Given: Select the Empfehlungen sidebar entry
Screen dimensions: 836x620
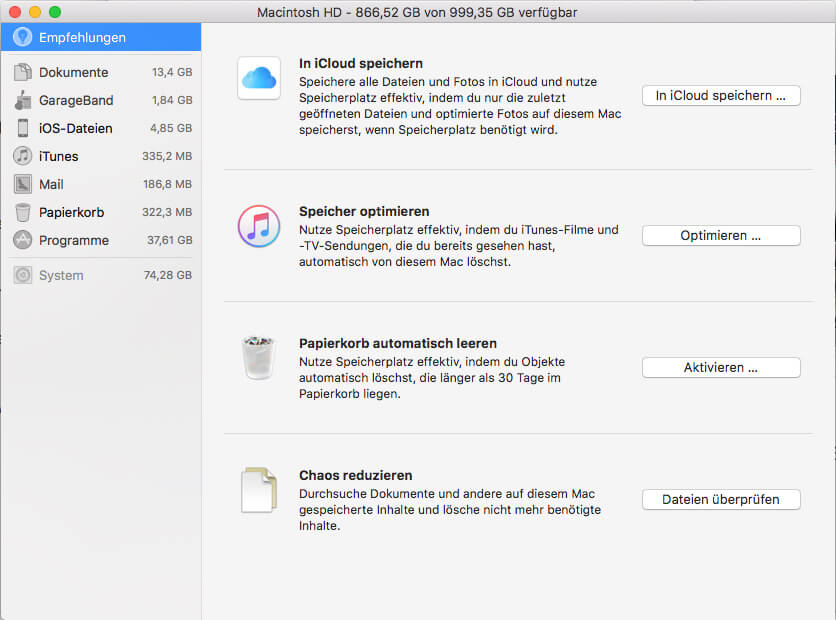Looking at the screenshot, I should point(82,37).
